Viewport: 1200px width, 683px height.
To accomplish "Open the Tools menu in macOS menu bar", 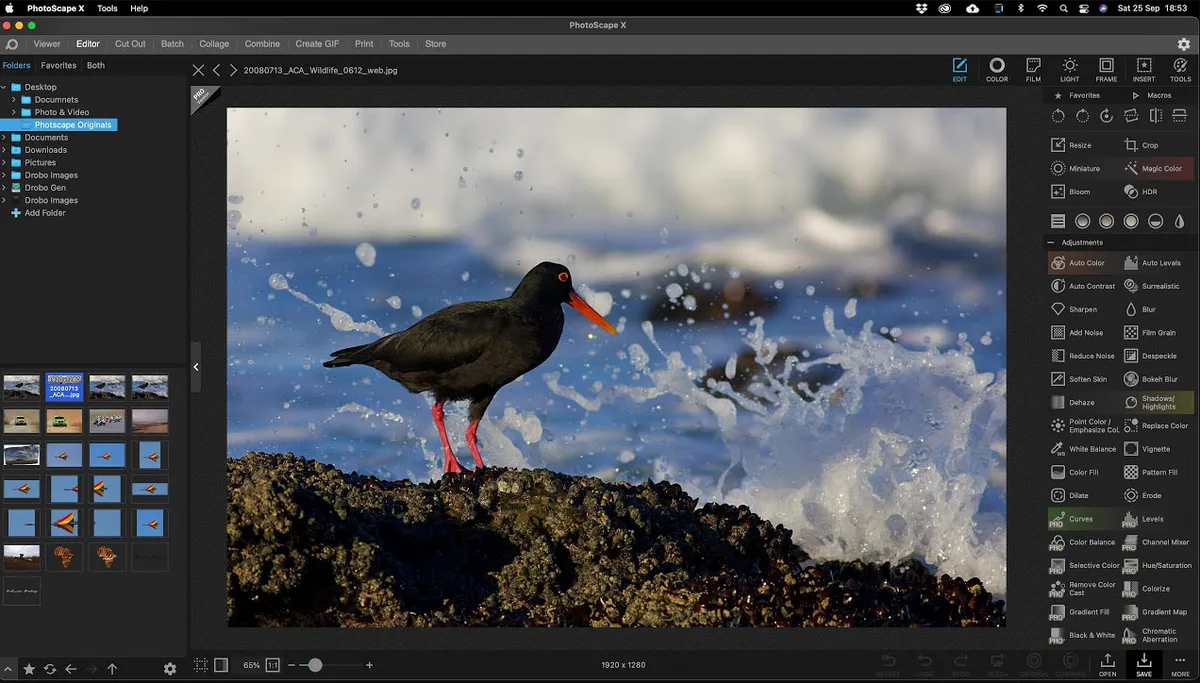I will tap(107, 8).
